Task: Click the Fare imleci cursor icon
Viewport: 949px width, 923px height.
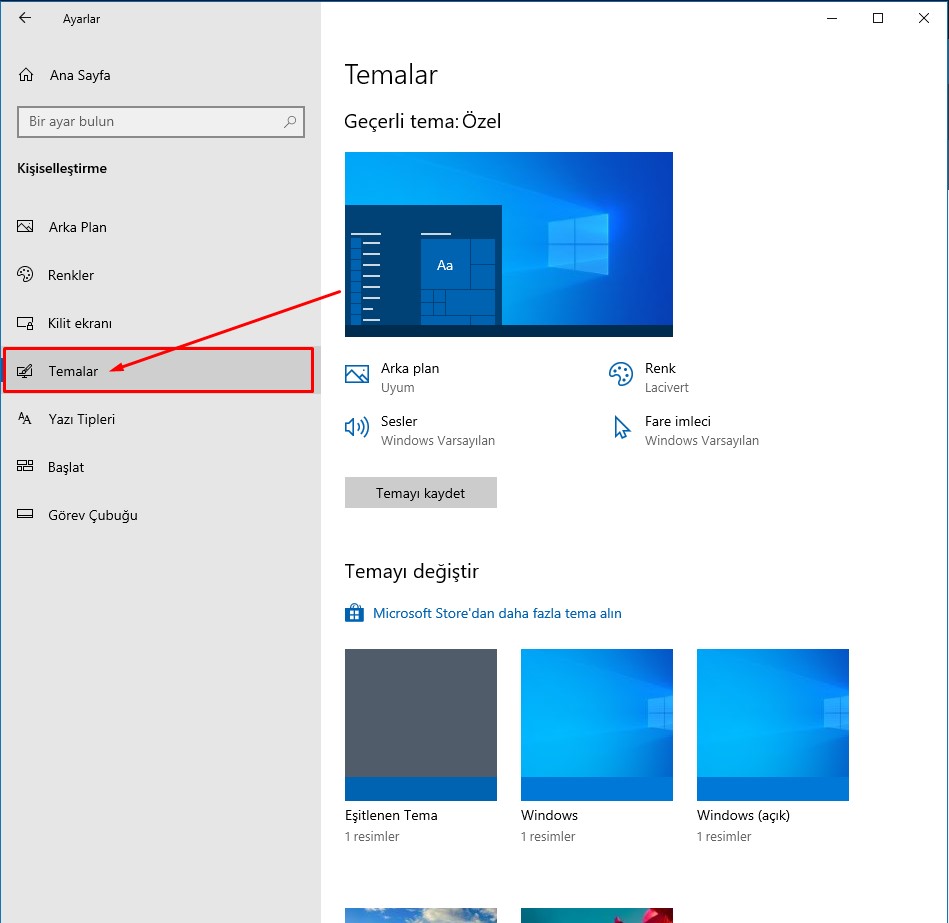Action: click(622, 427)
